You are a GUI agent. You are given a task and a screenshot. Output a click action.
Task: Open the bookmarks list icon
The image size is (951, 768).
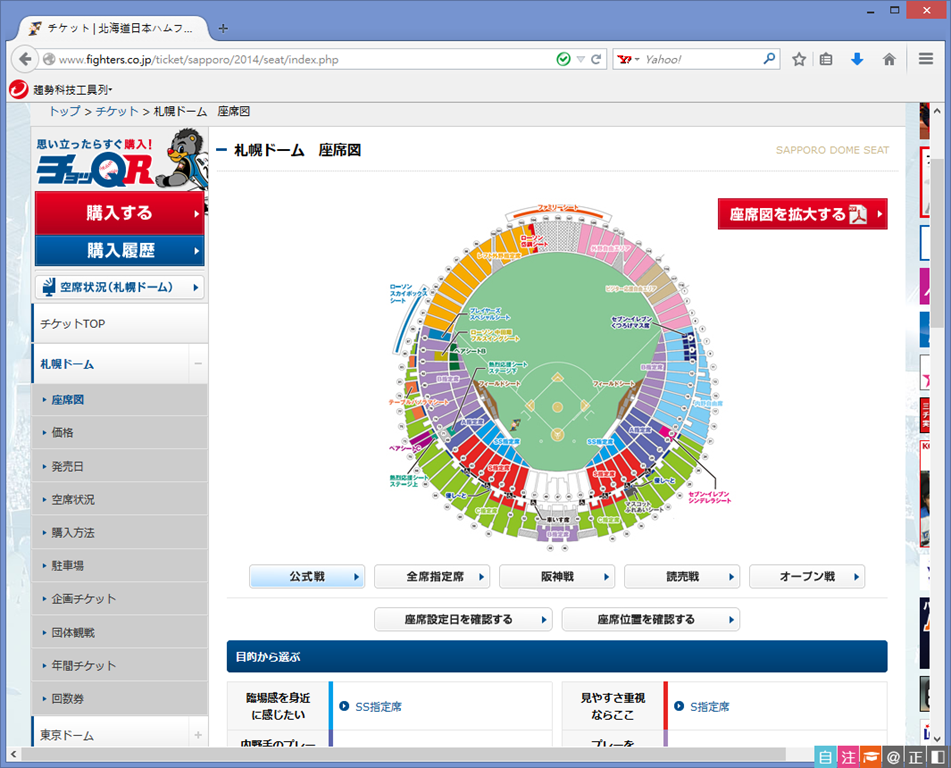pos(826,59)
